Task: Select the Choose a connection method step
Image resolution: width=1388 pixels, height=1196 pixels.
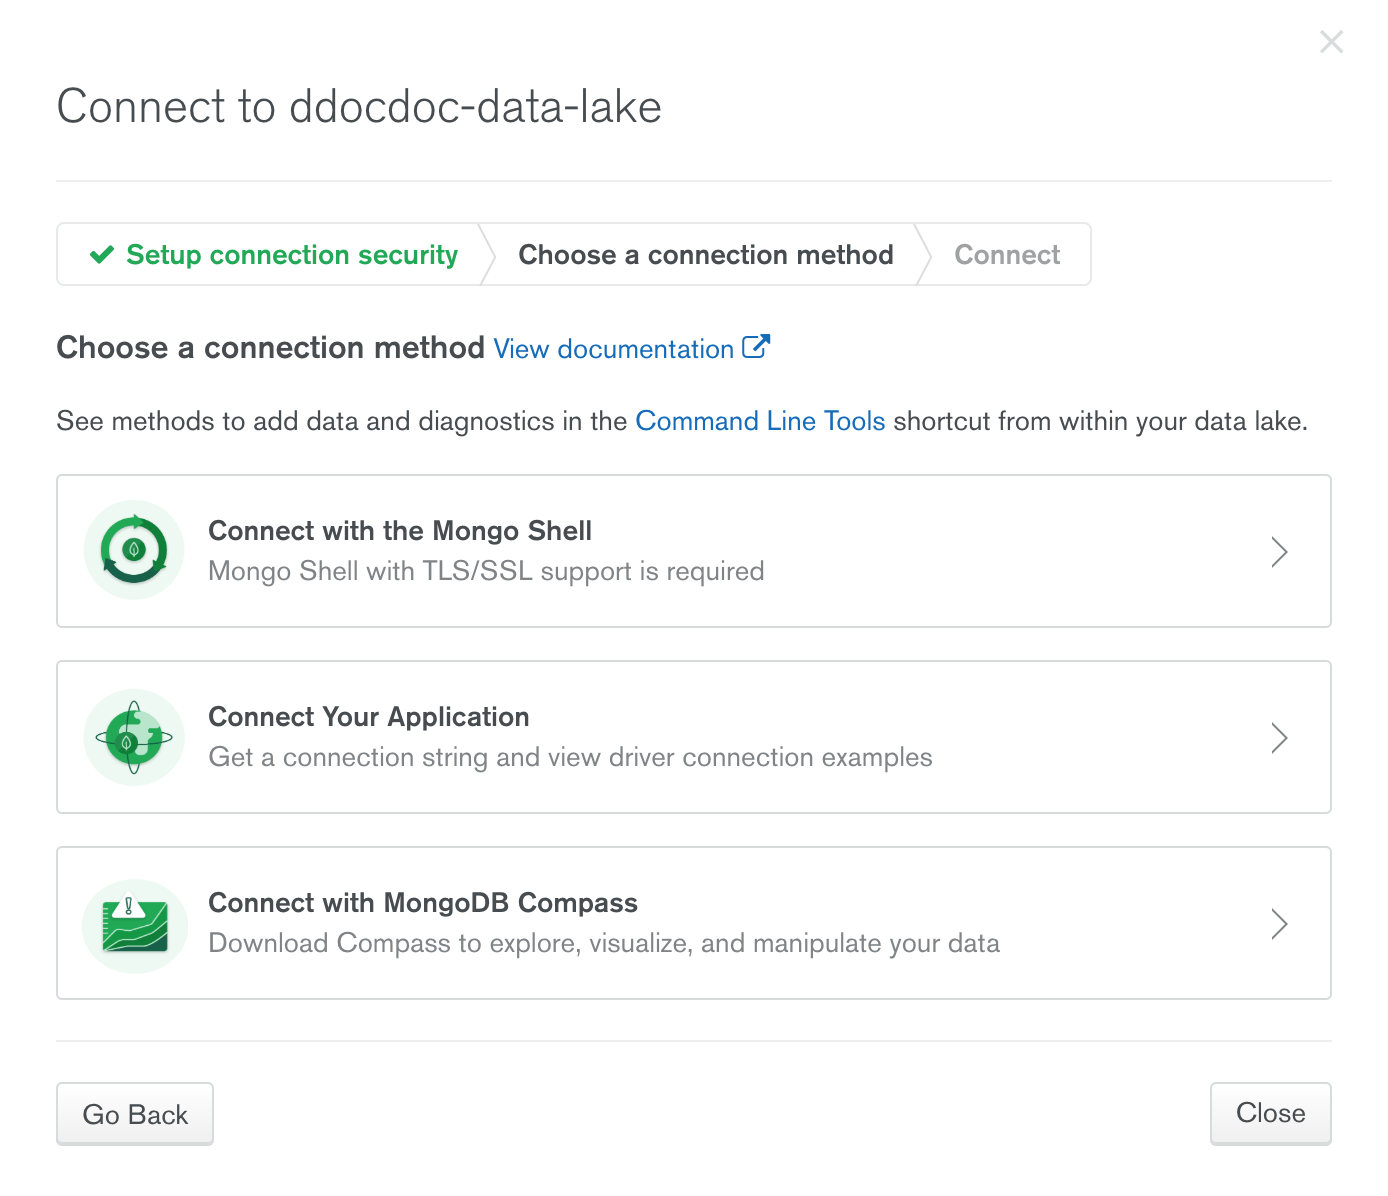Action: coord(705,255)
